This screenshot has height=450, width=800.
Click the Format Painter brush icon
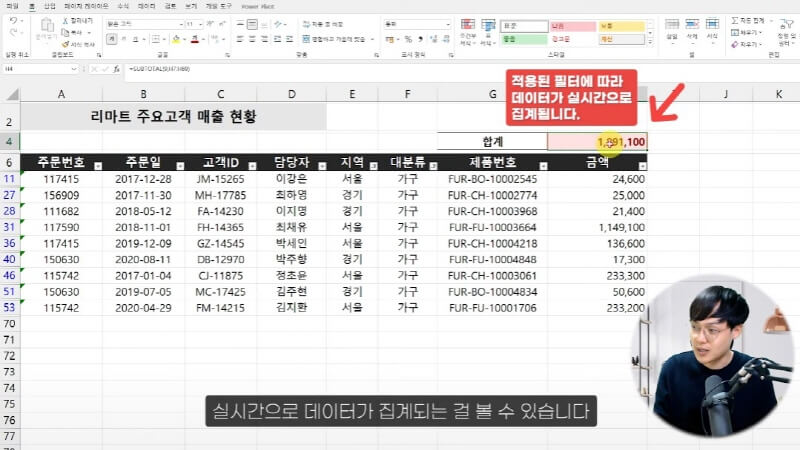pyautogui.click(x=65, y=44)
